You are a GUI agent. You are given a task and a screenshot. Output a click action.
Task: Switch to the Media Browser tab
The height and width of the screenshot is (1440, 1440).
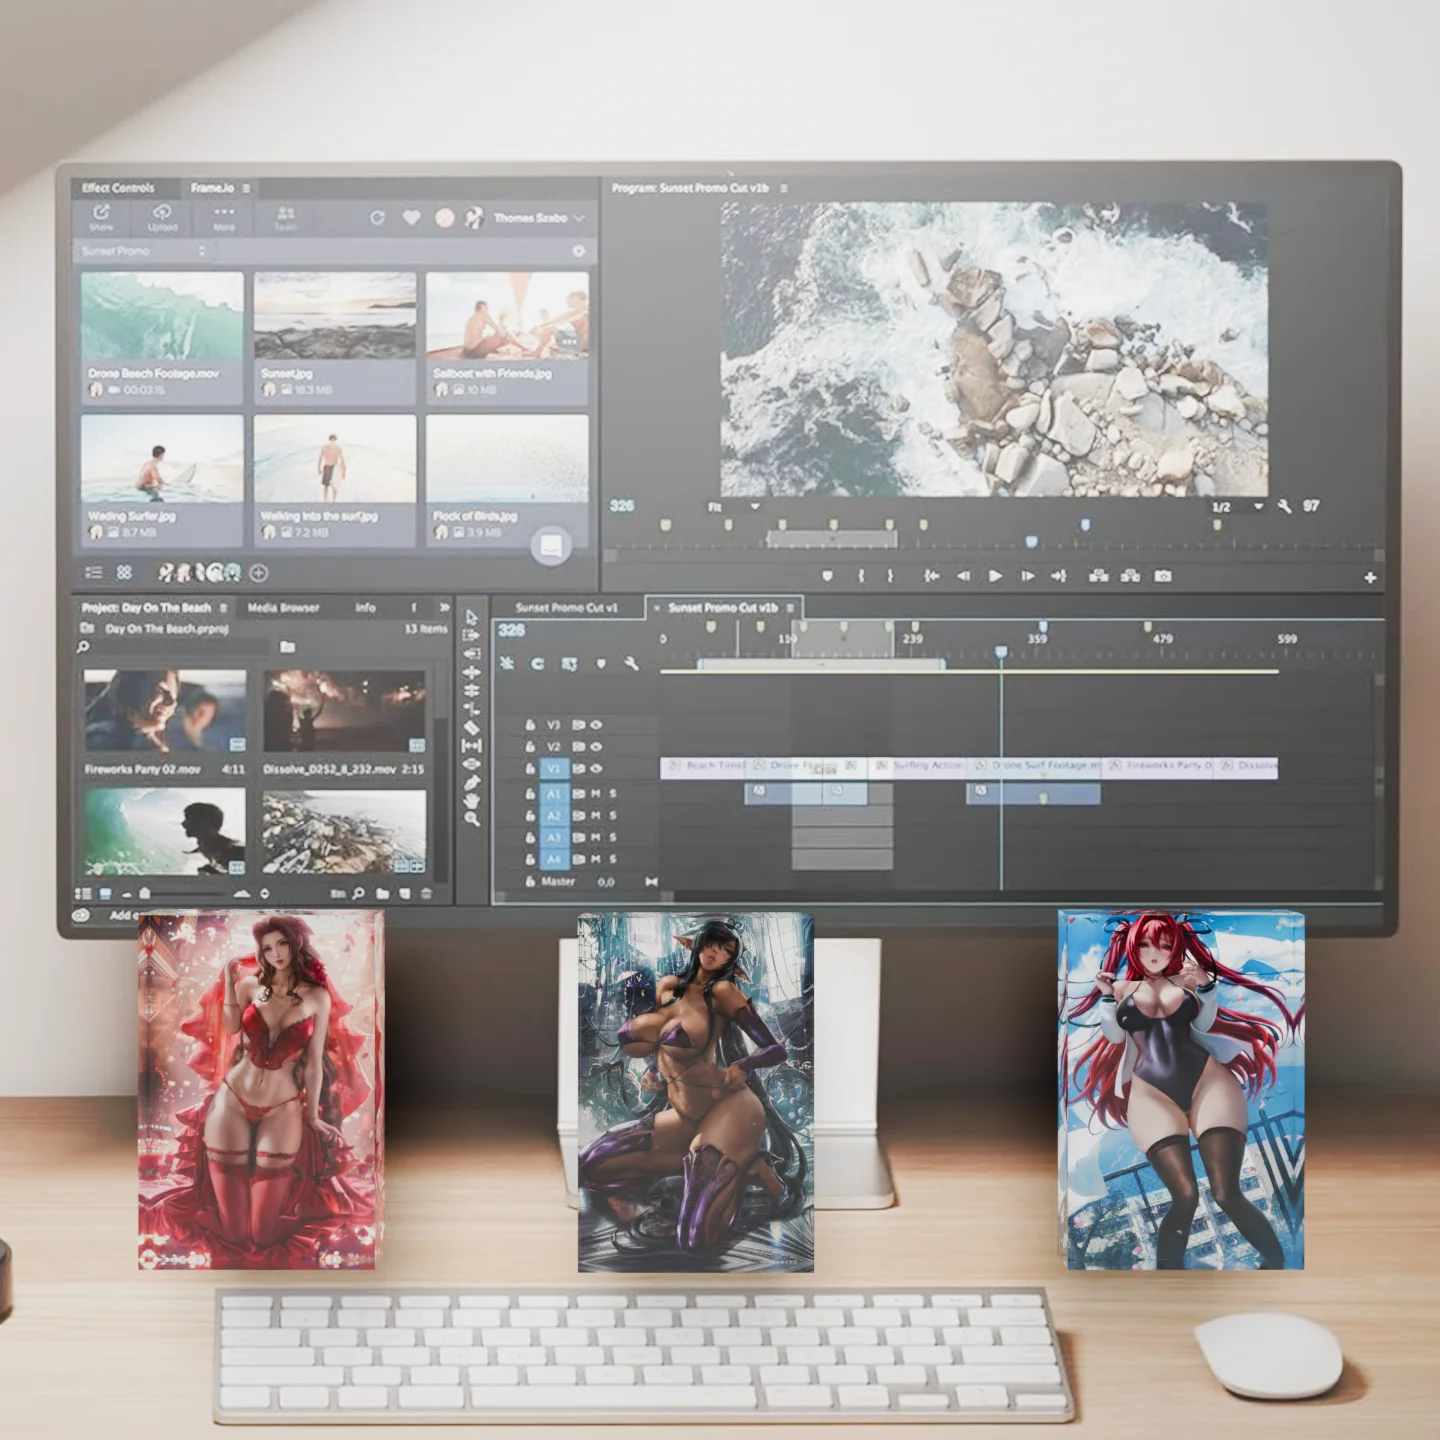[283, 607]
